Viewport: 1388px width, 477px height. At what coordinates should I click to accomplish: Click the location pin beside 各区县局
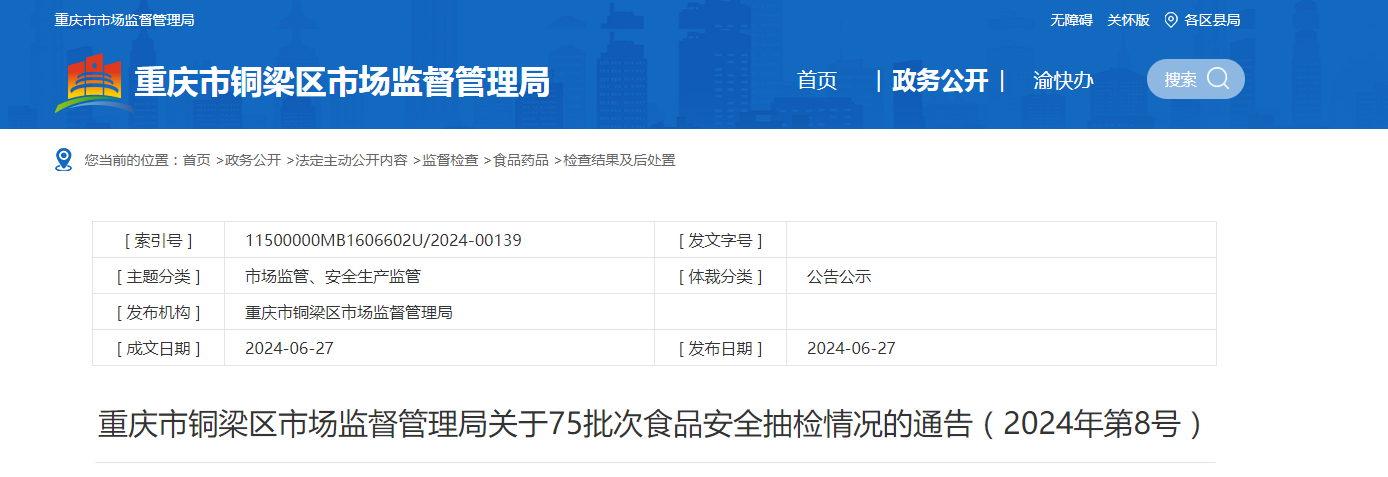(1171, 20)
